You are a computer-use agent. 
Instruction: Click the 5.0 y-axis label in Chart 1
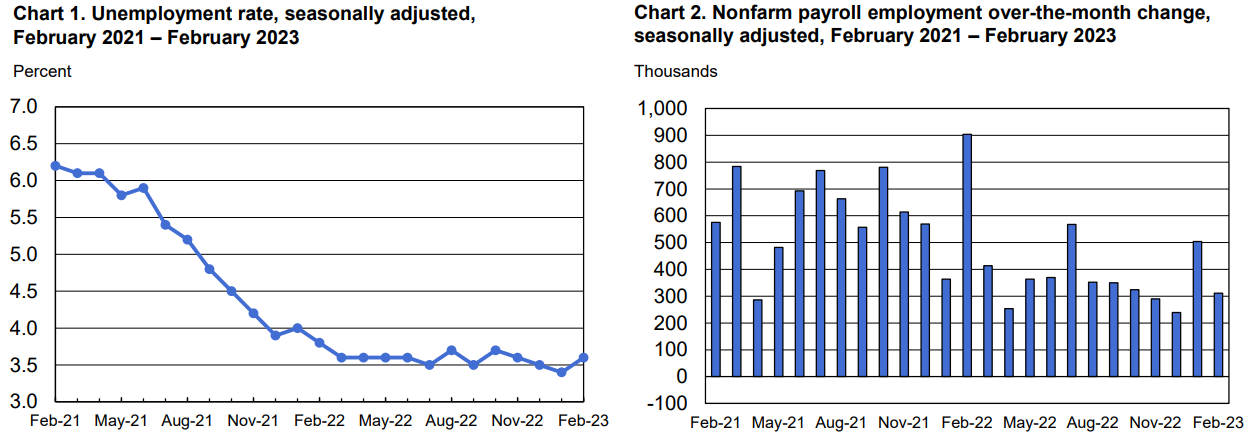pyautogui.click(x=23, y=254)
